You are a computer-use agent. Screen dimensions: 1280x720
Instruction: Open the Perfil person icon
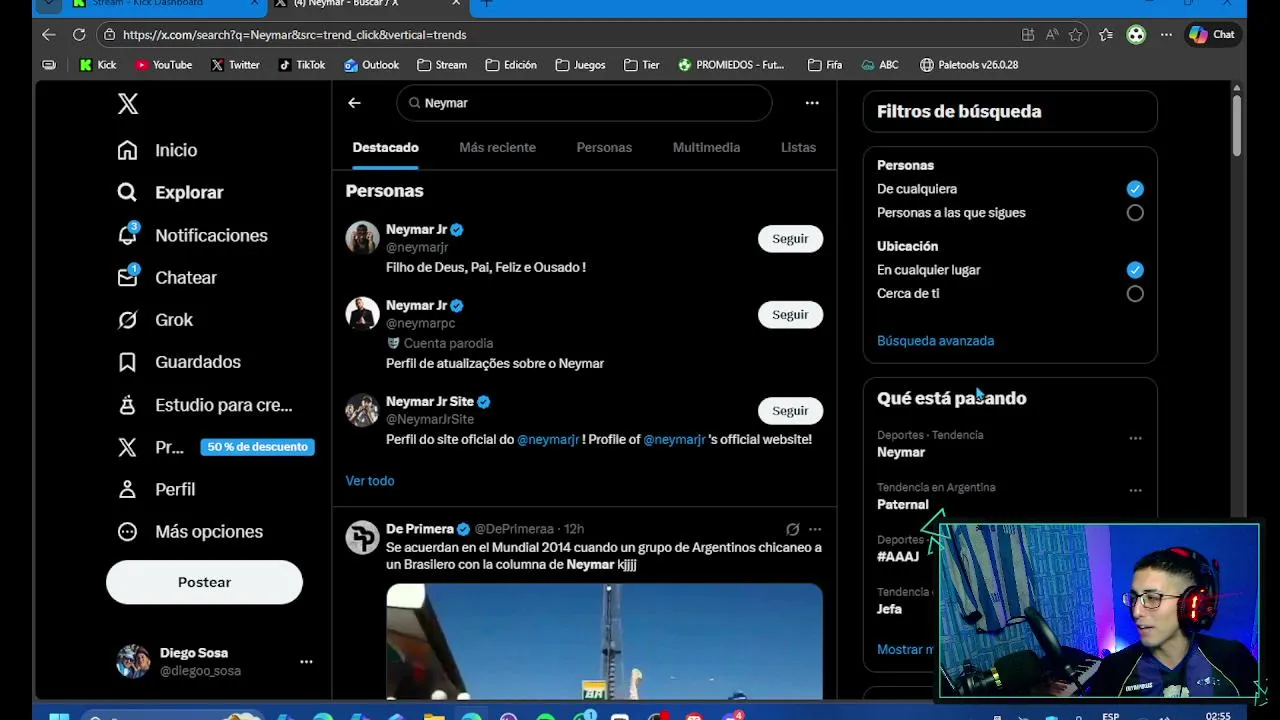click(127, 489)
